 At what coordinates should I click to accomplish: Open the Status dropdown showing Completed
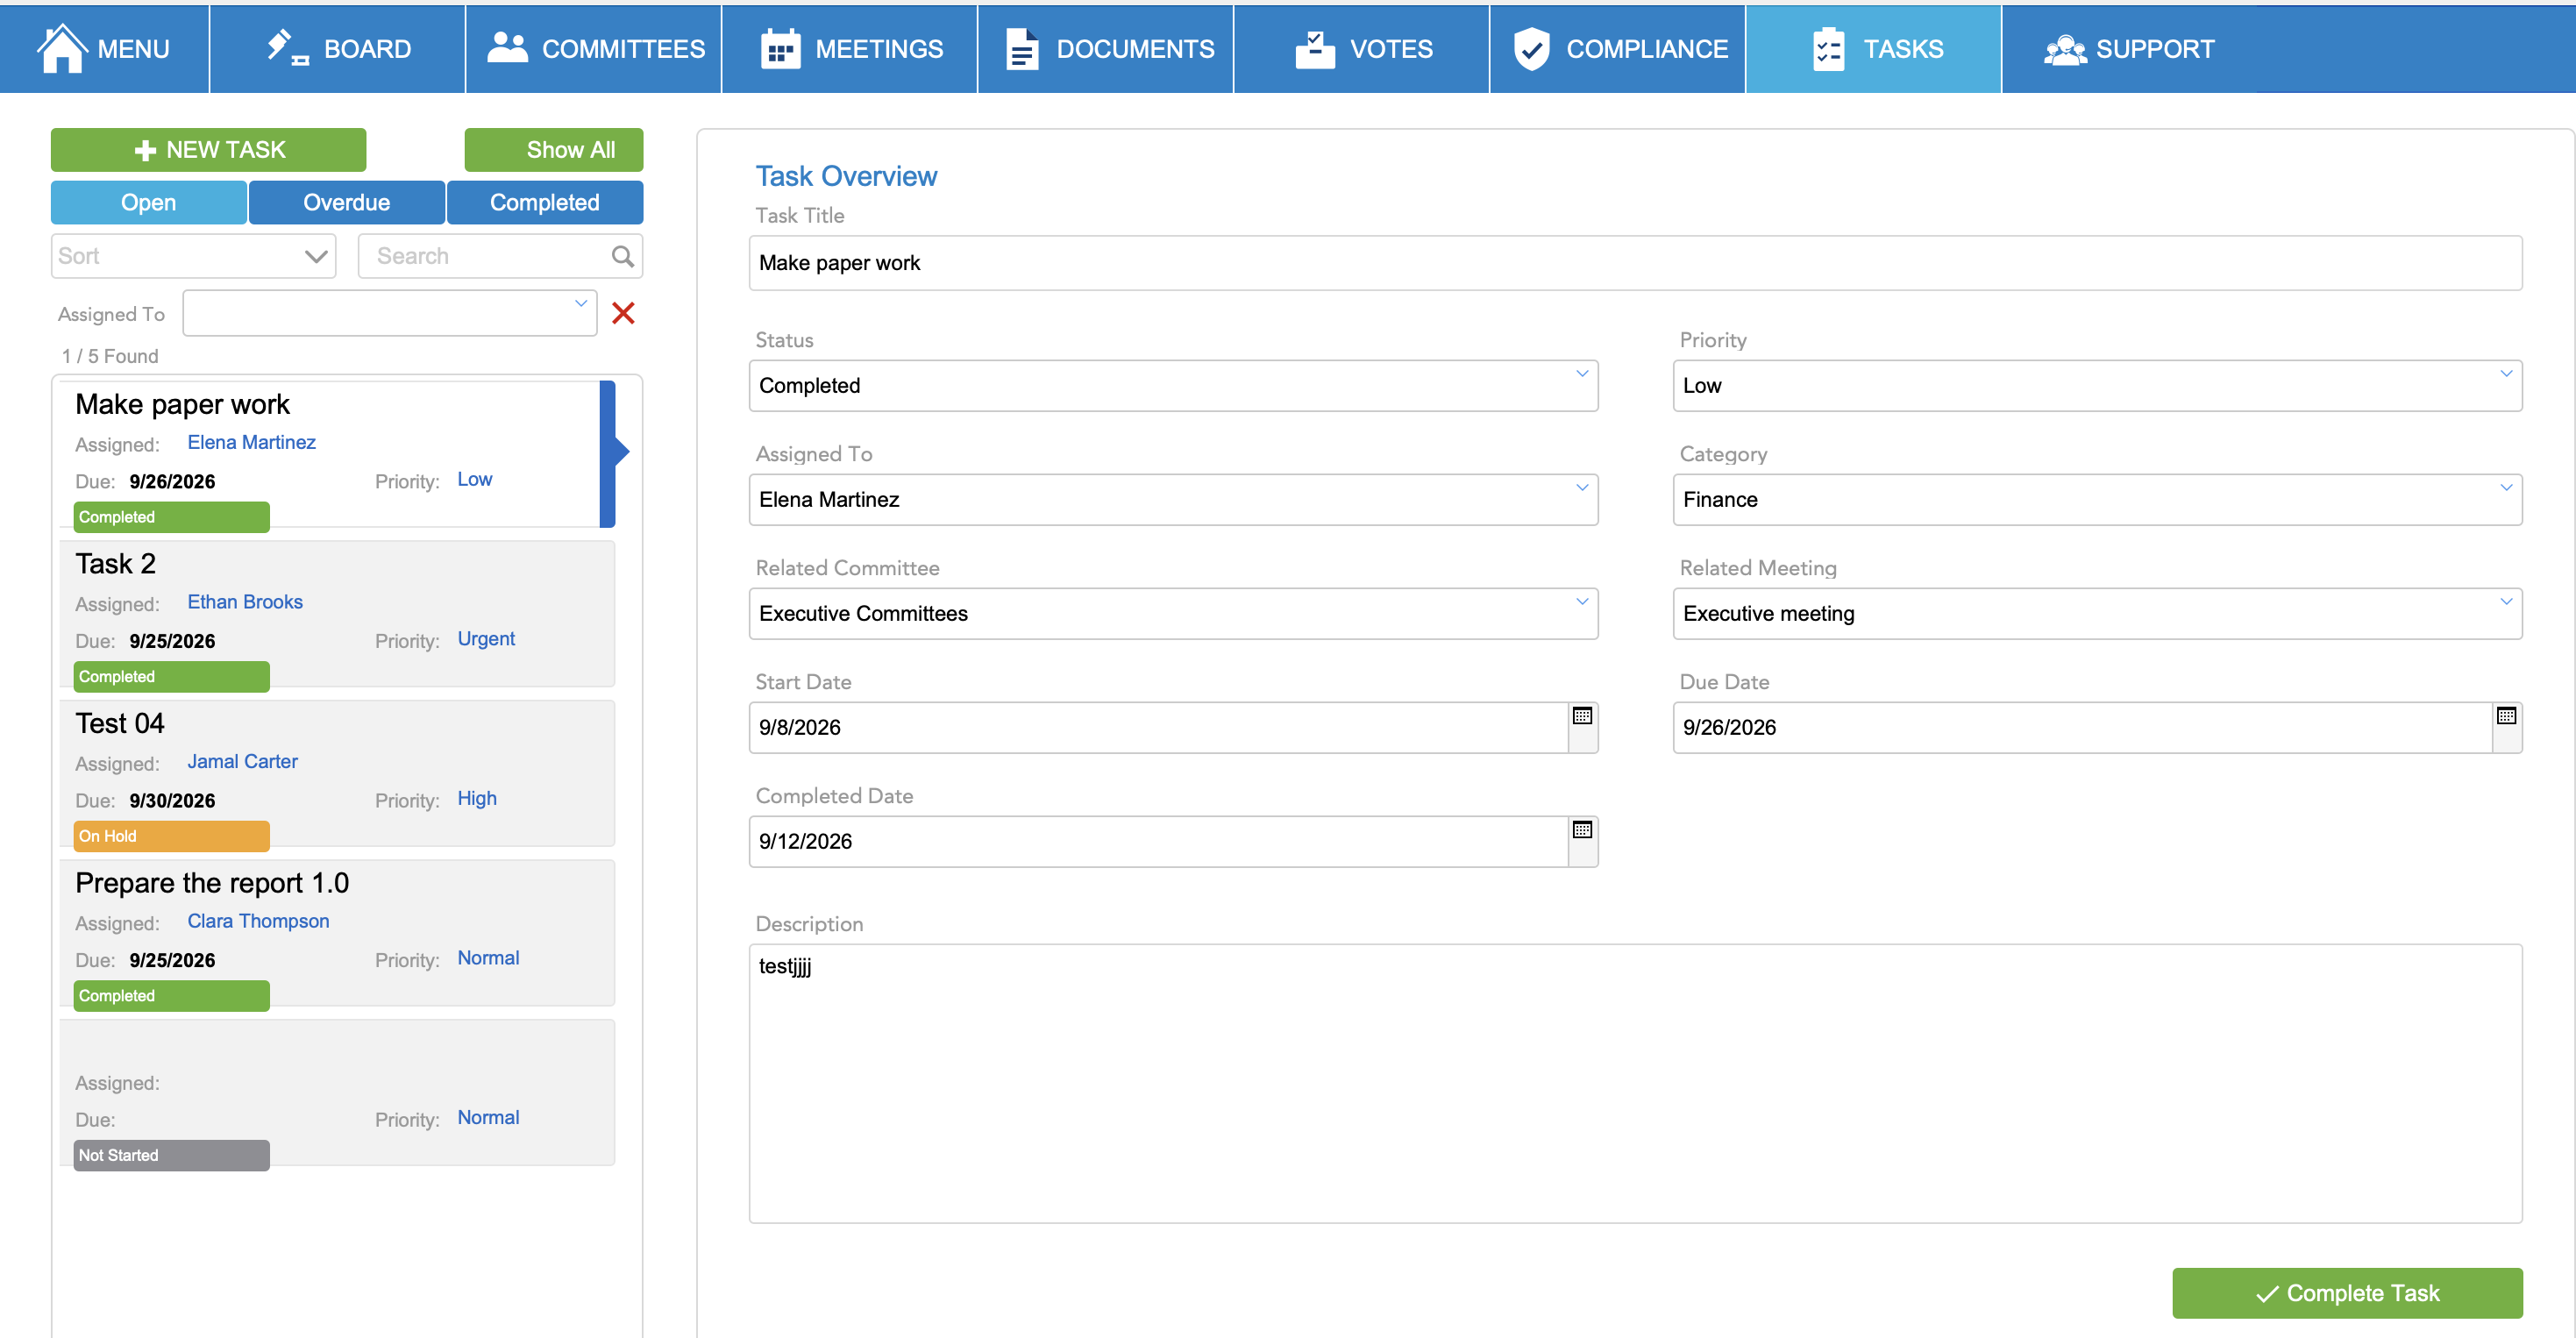point(1173,385)
